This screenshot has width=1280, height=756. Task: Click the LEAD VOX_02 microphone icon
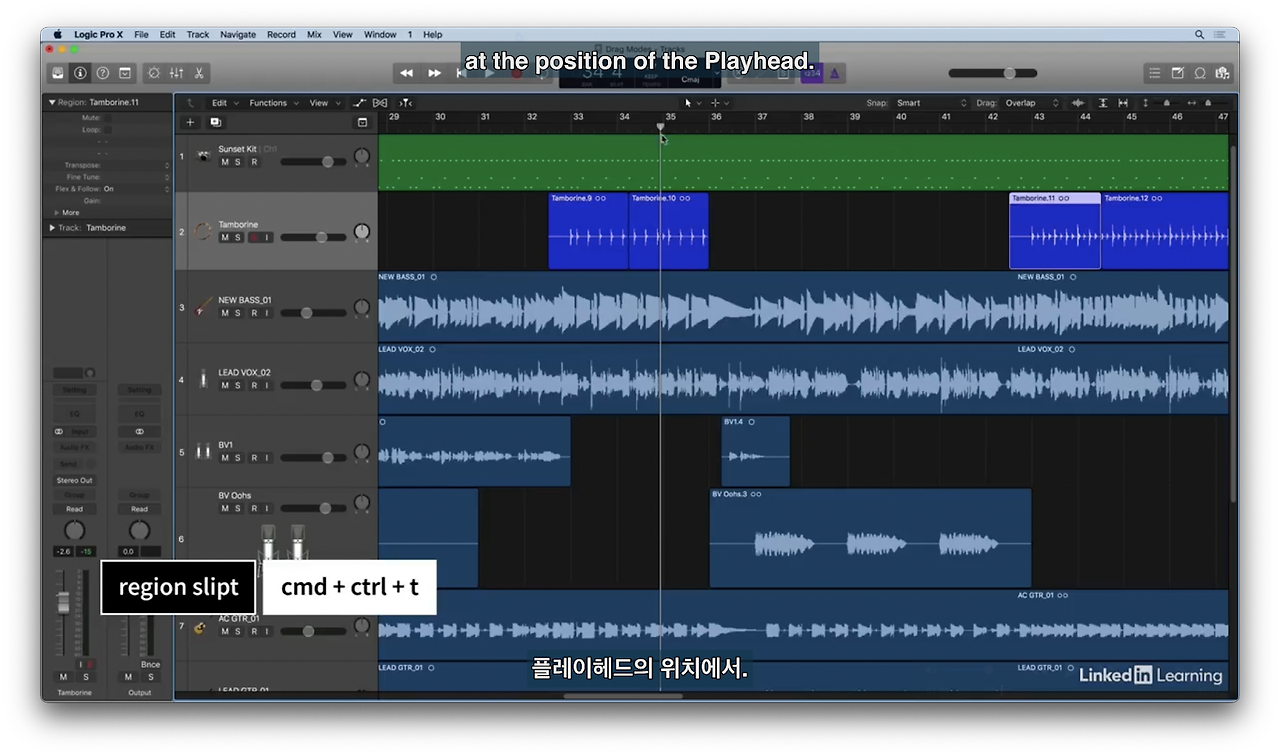204,379
